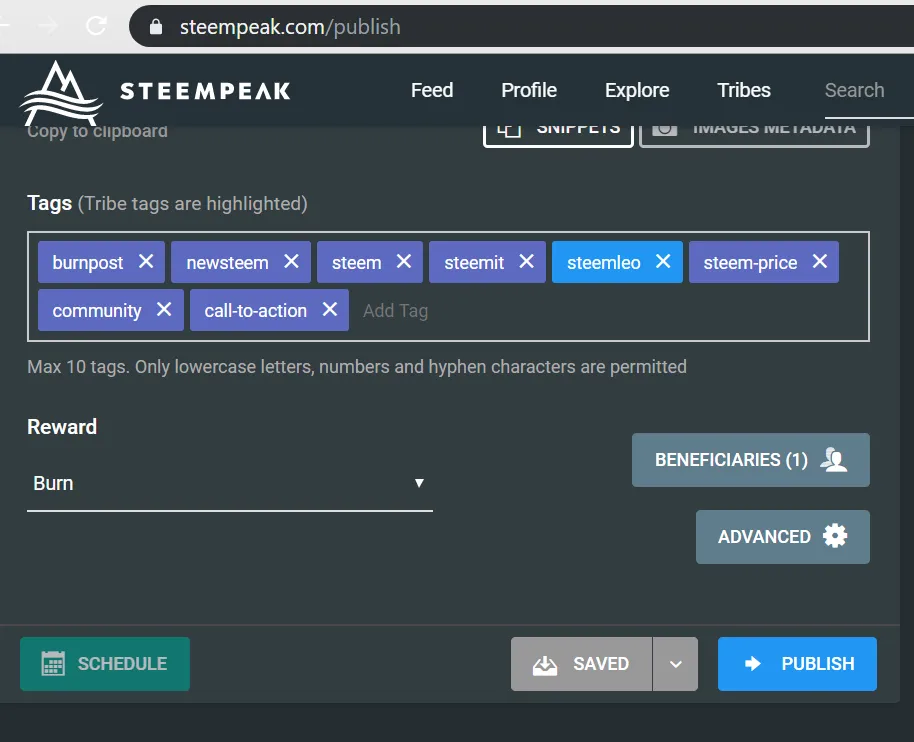Remove the steem tag
Screen dimensions: 914x742
(404, 262)
